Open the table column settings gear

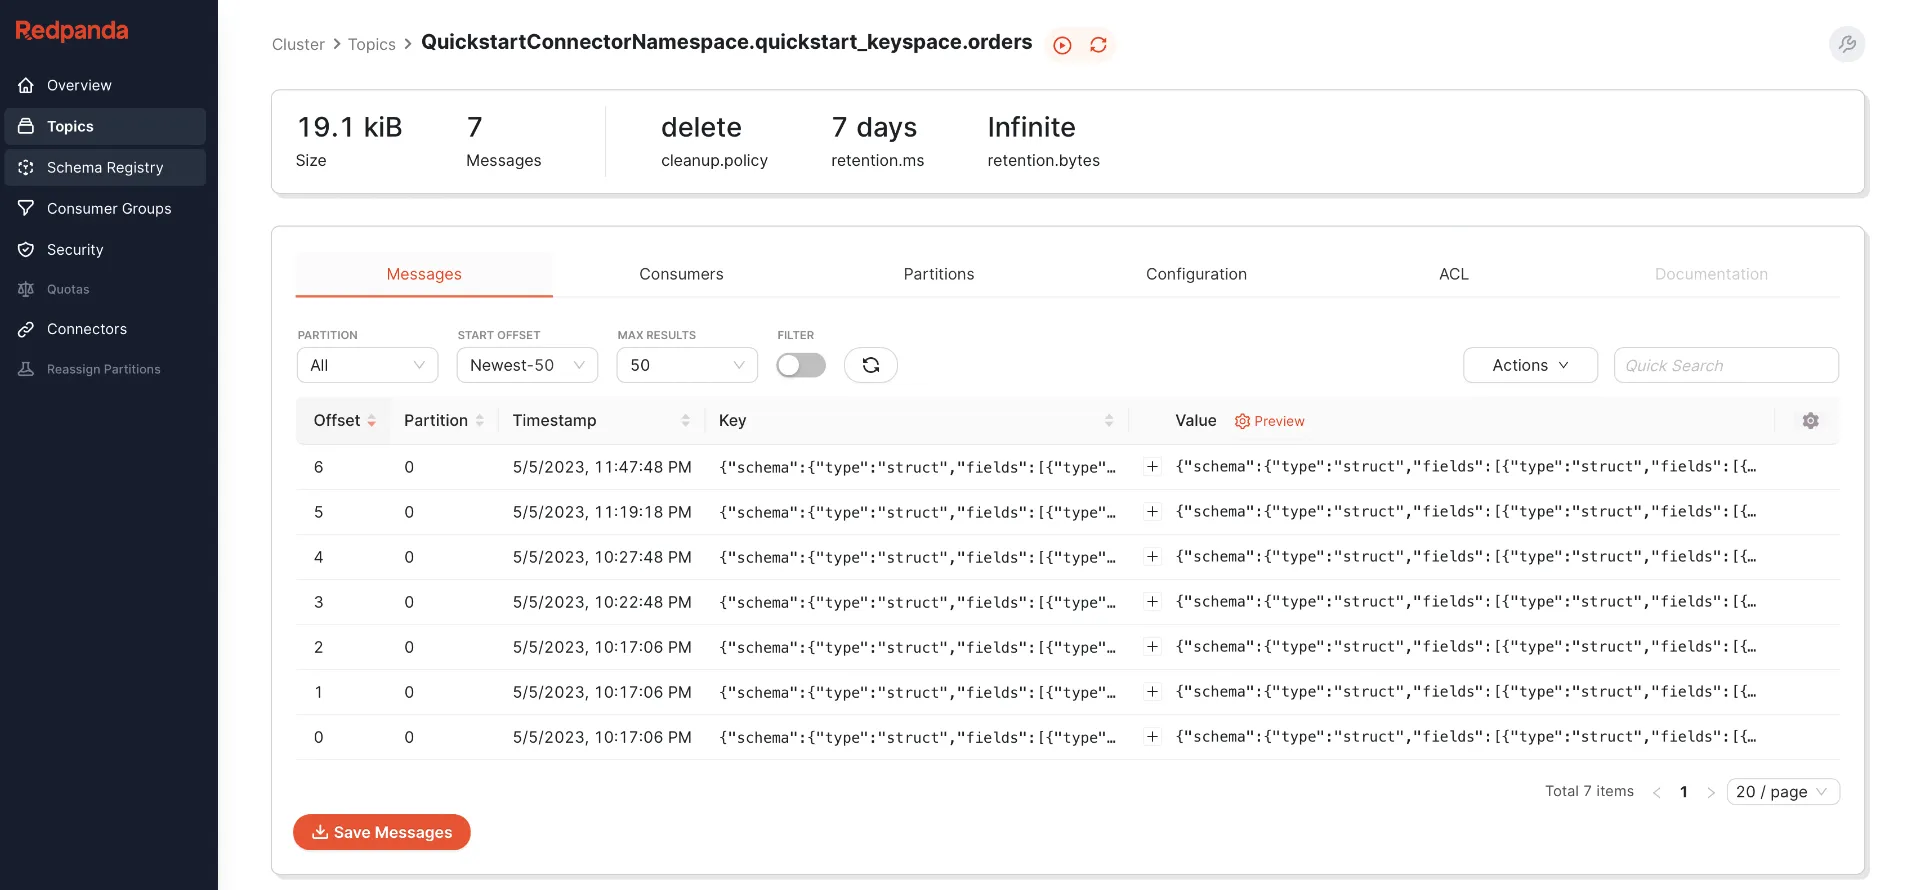pyautogui.click(x=1810, y=421)
